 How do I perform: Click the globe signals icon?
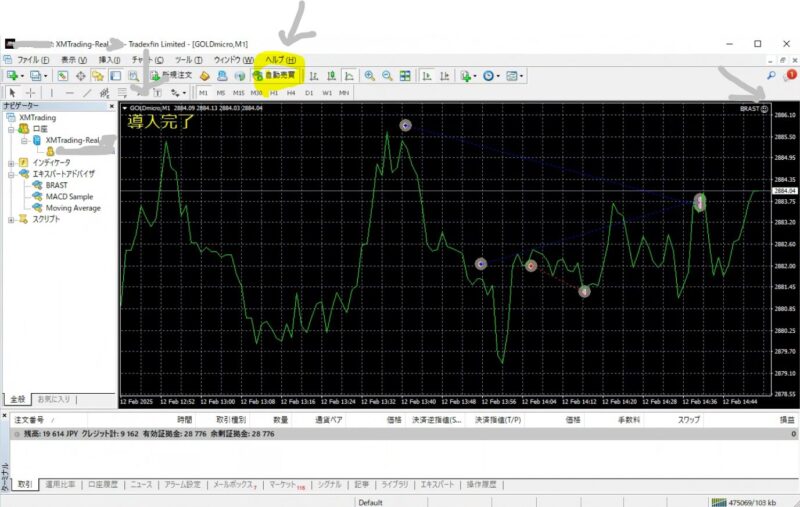[239, 76]
